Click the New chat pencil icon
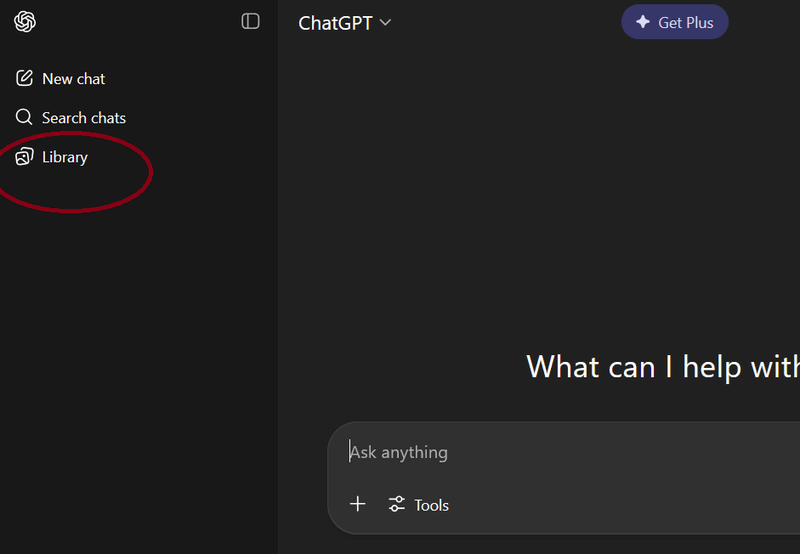Viewport: 800px width, 554px height. pos(24,78)
